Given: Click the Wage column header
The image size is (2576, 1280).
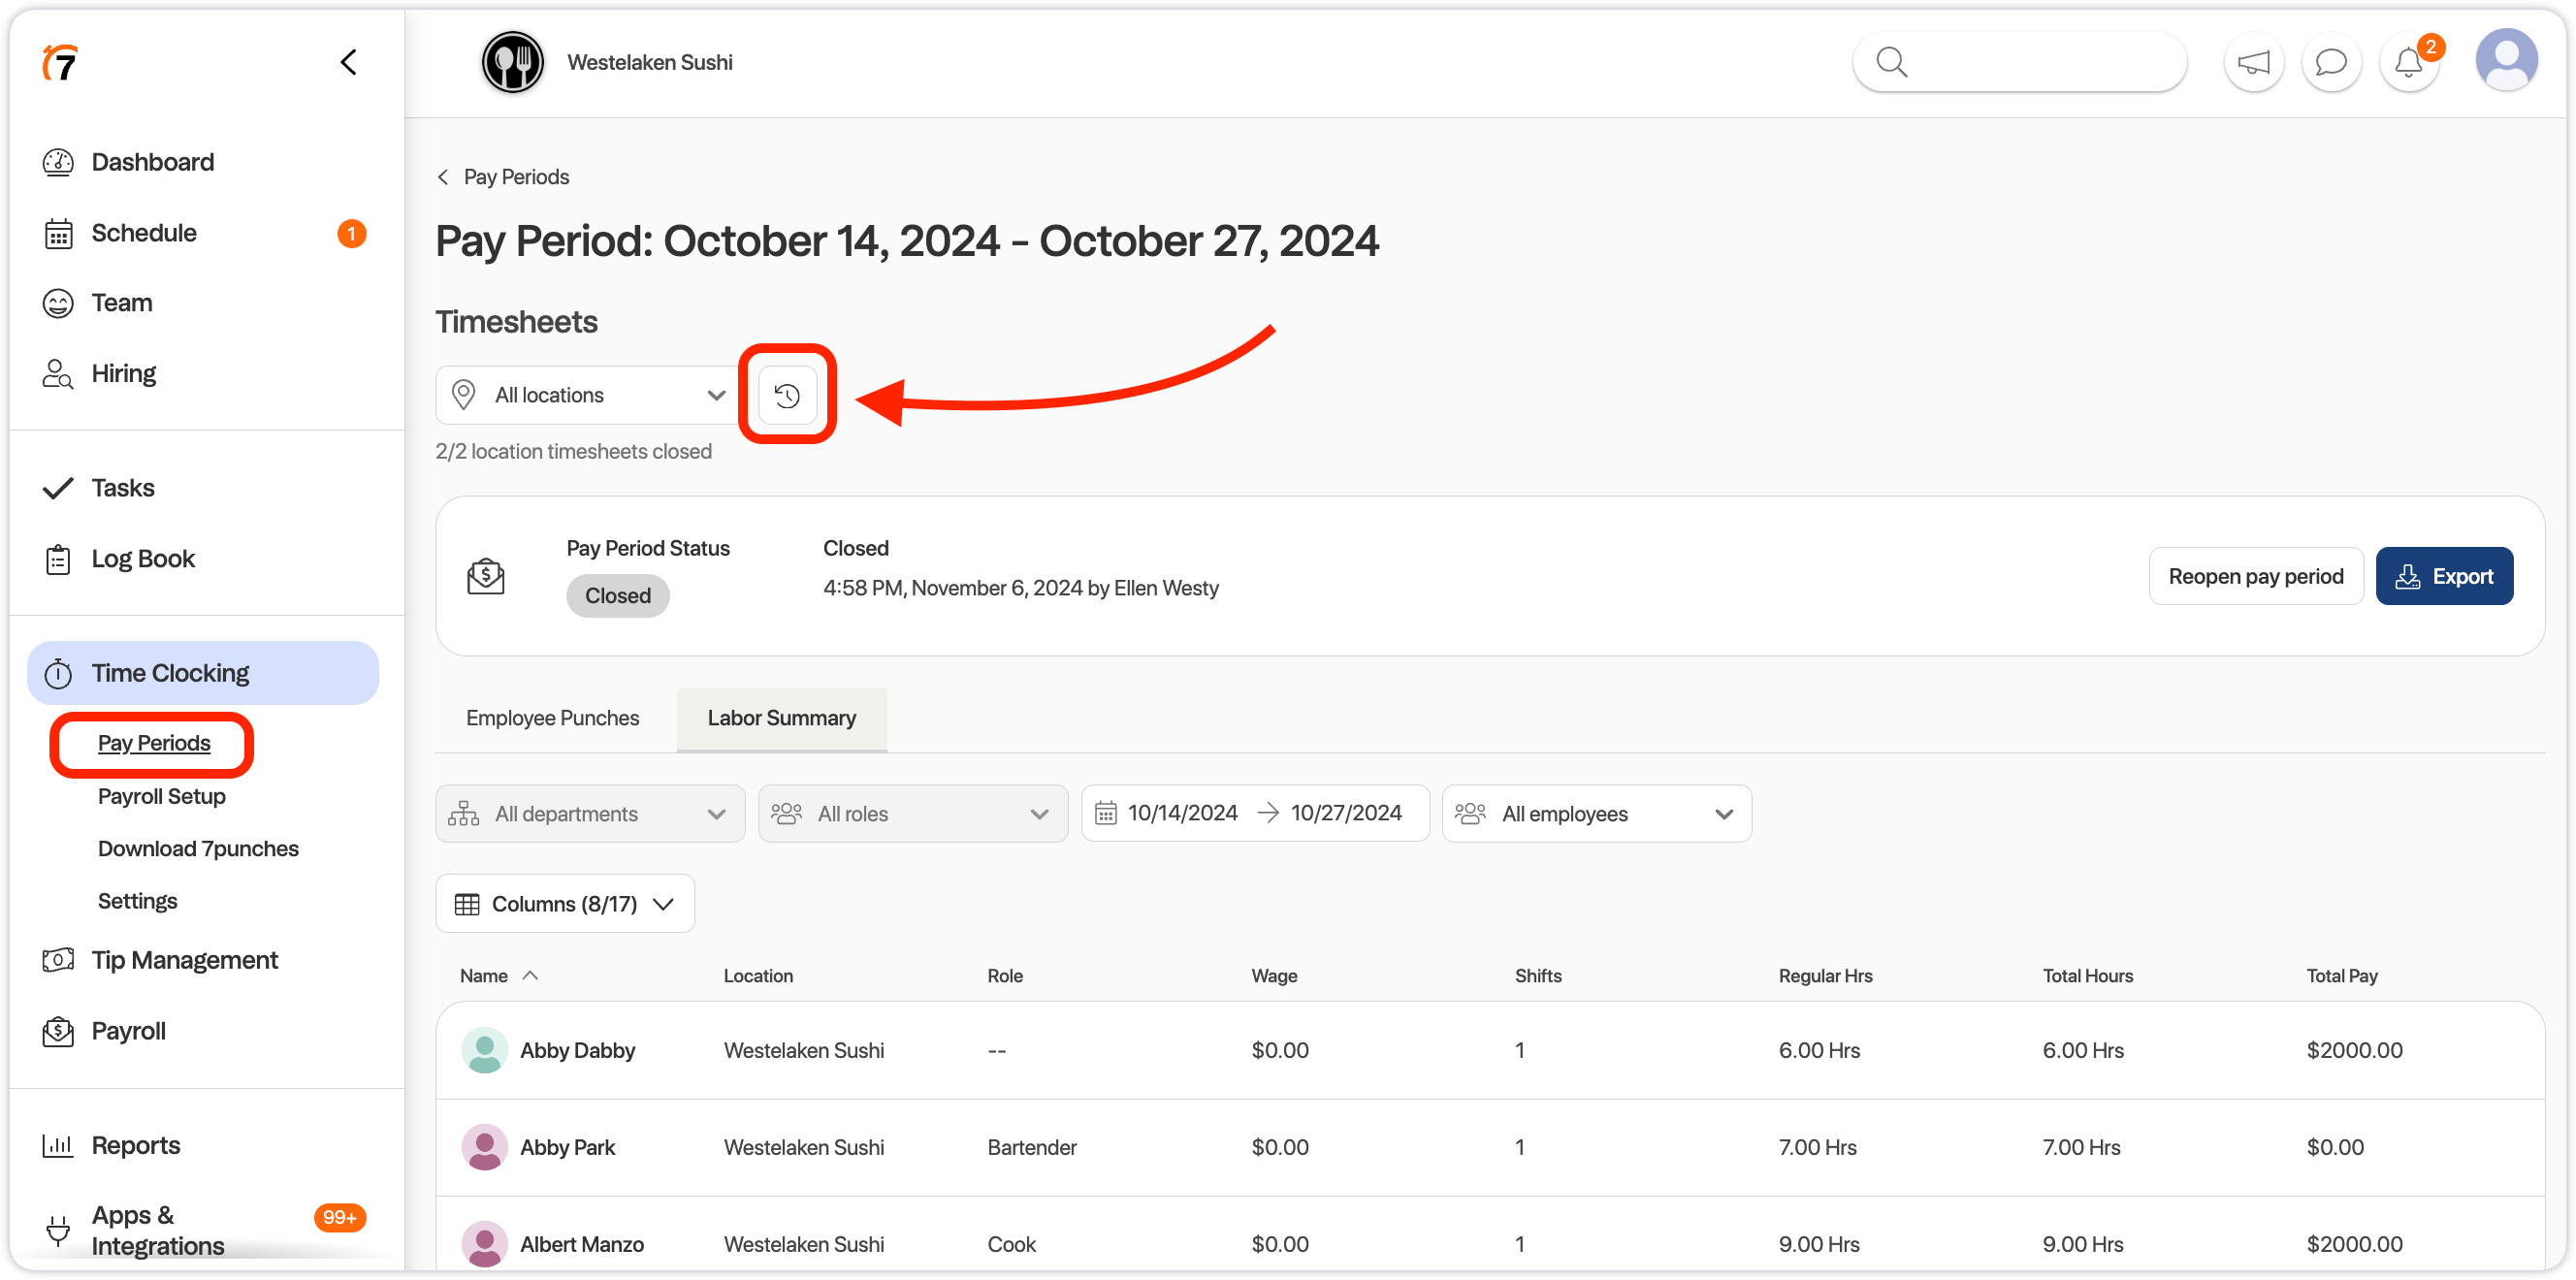Looking at the screenshot, I should coord(1274,976).
